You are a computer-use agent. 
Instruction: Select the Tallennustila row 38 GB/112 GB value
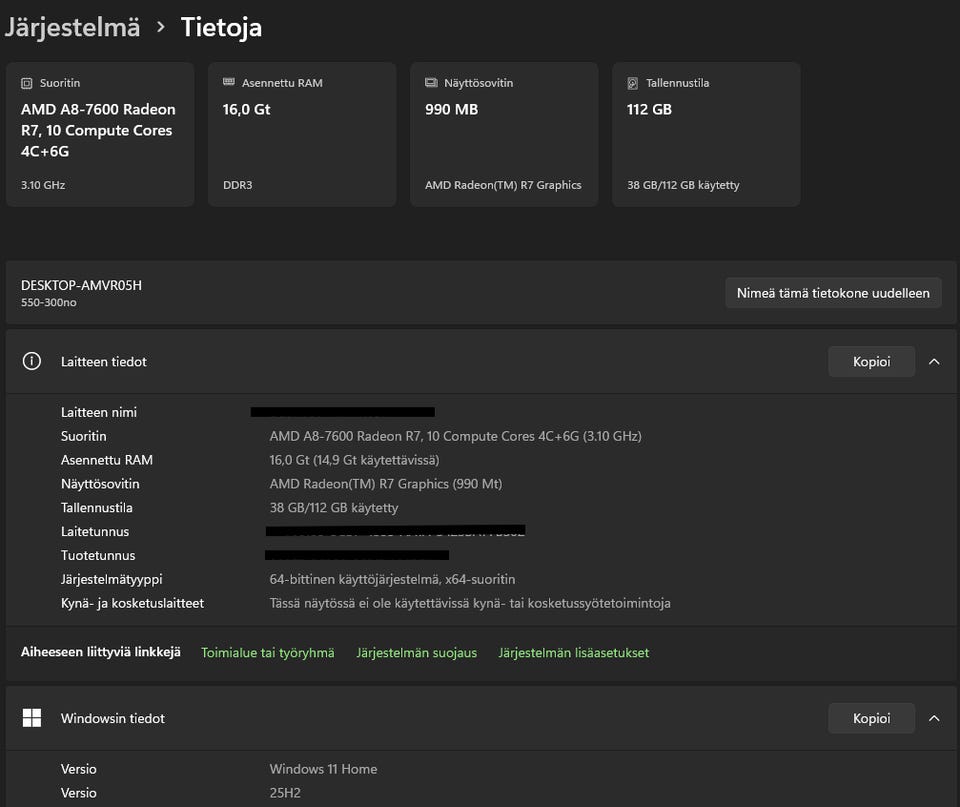coord(334,508)
